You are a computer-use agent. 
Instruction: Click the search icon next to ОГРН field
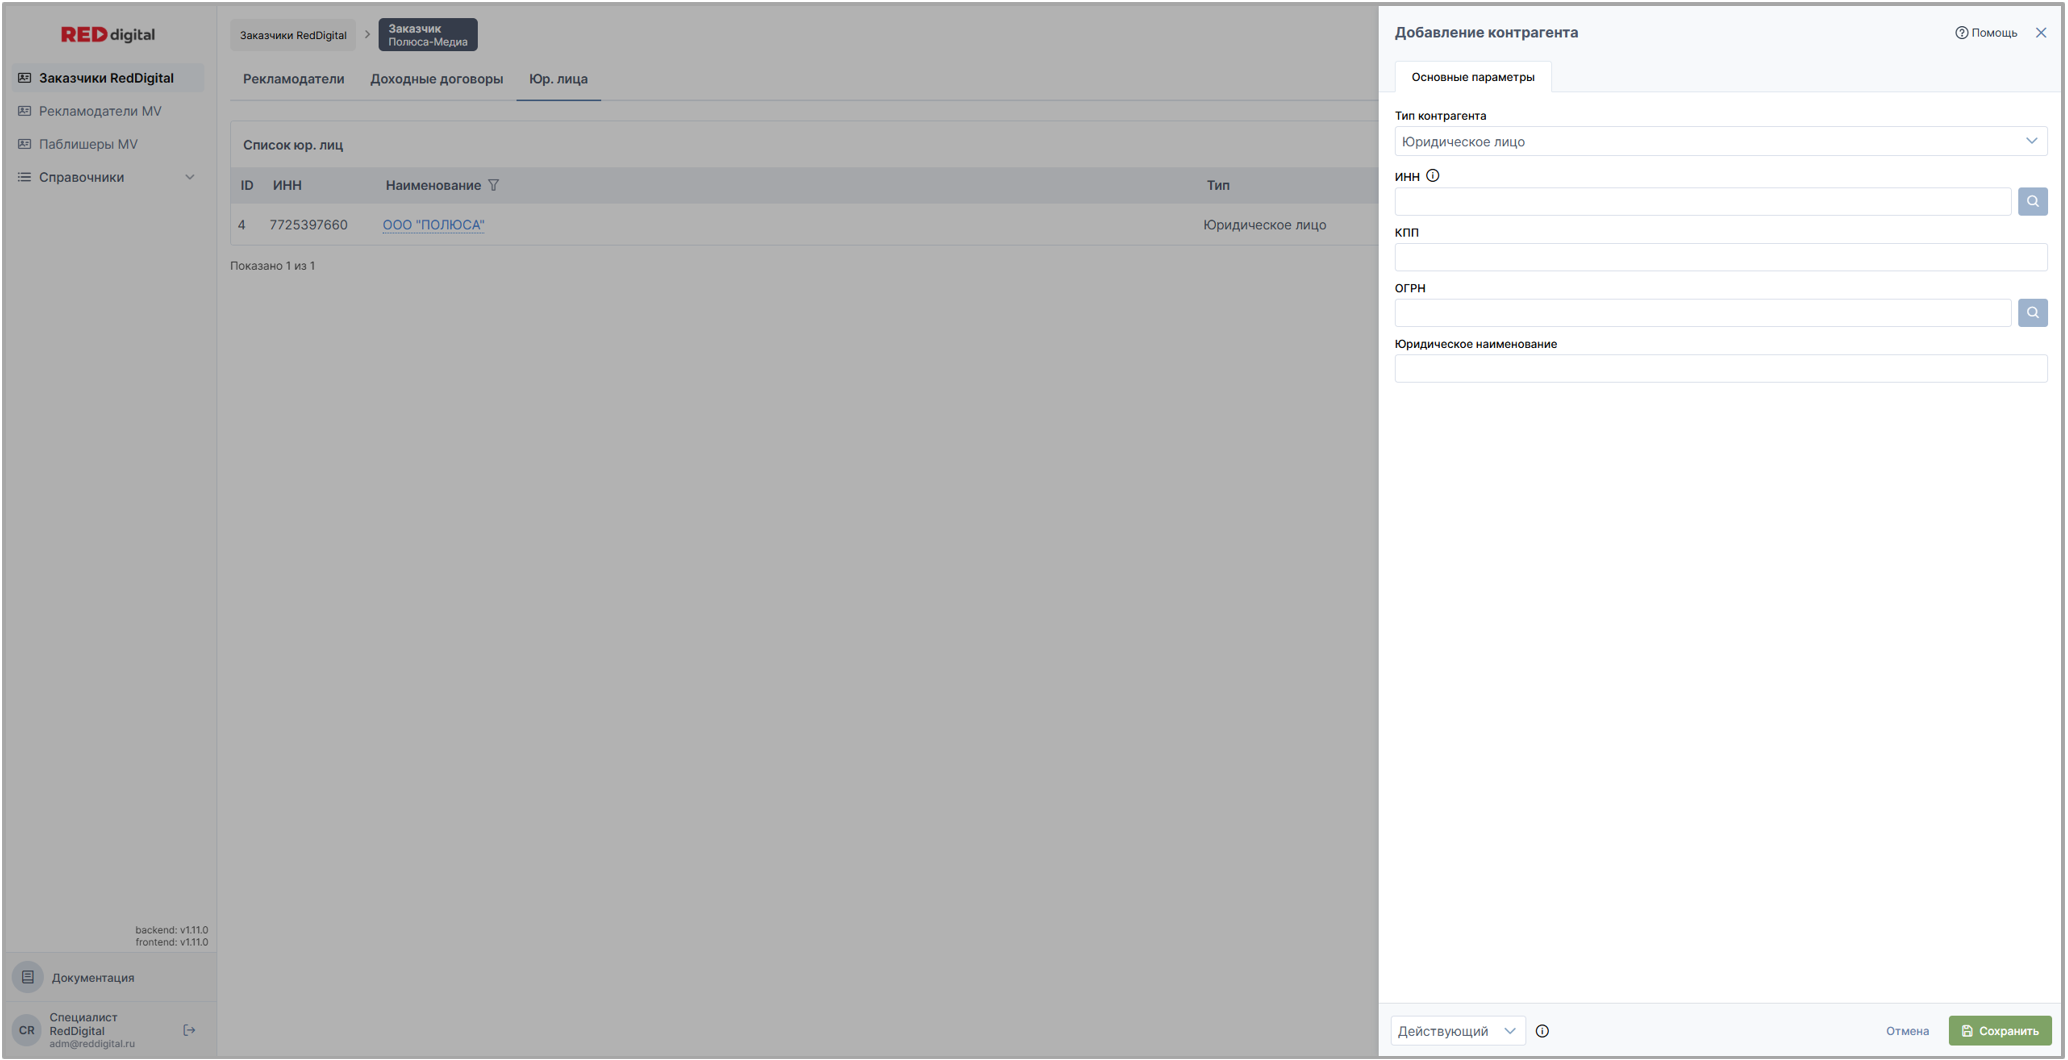click(x=2032, y=313)
